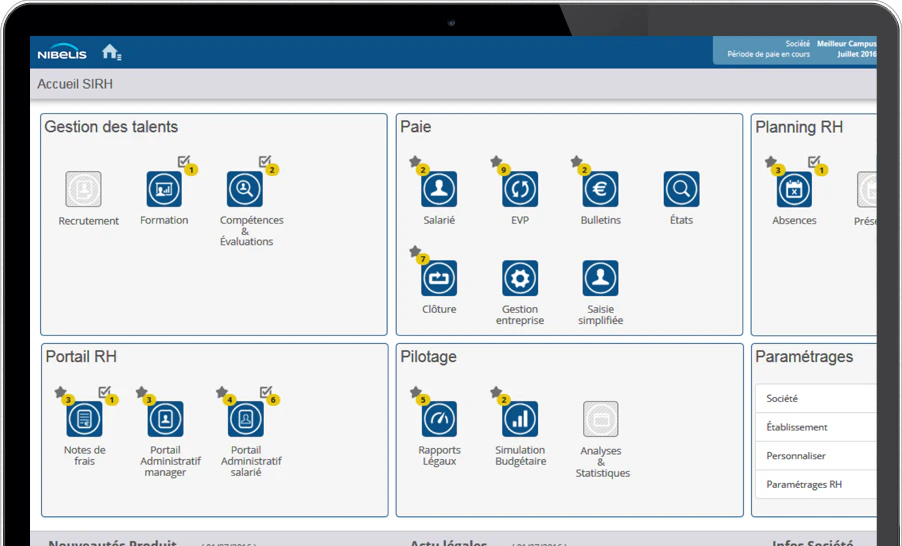Open the Formation module icon
902x546 pixels.
[x=164, y=189]
